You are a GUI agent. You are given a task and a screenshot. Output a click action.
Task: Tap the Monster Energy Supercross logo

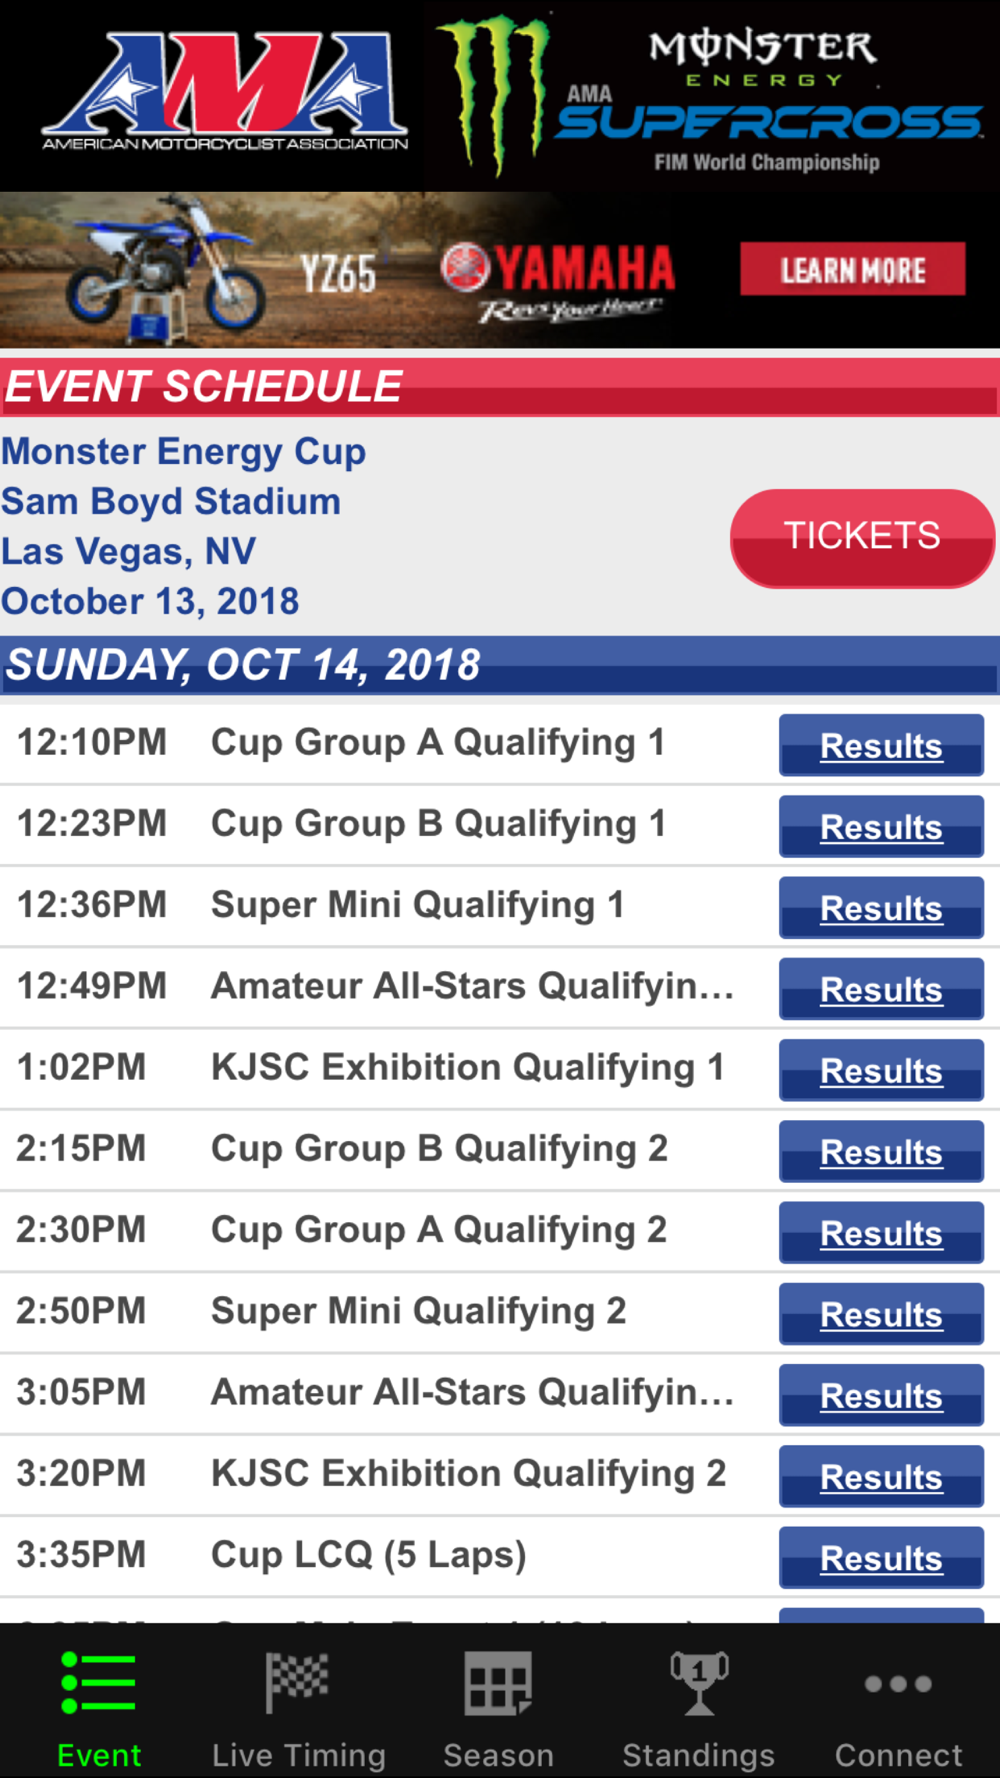(710, 96)
